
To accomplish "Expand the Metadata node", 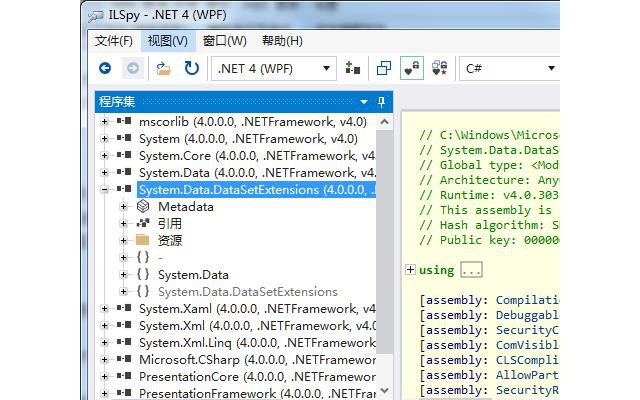I will pyautogui.click(x=123, y=207).
